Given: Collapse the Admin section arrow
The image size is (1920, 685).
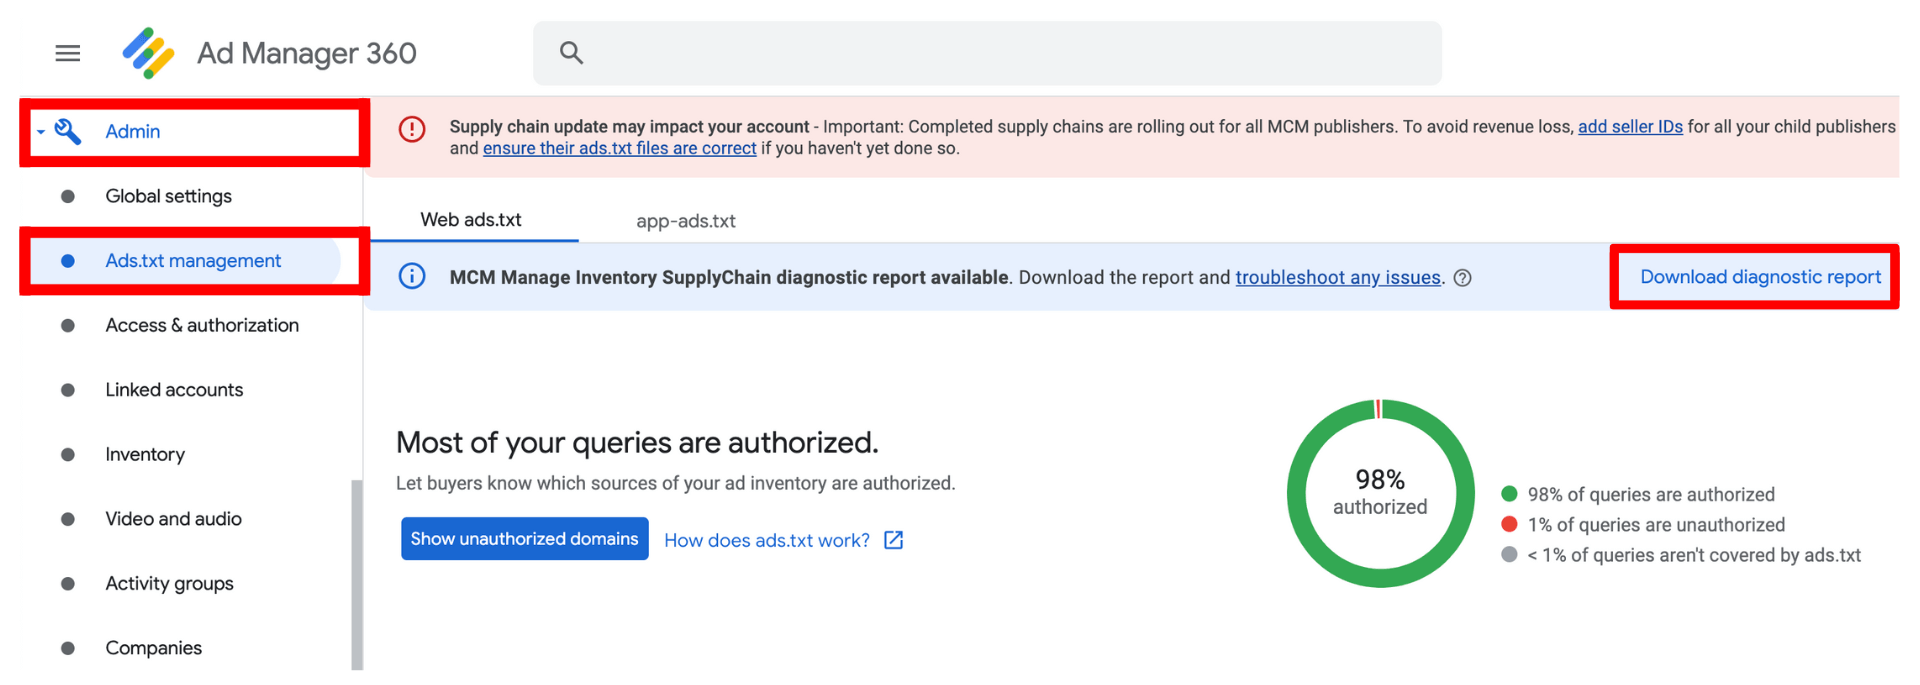Looking at the screenshot, I should (x=41, y=132).
